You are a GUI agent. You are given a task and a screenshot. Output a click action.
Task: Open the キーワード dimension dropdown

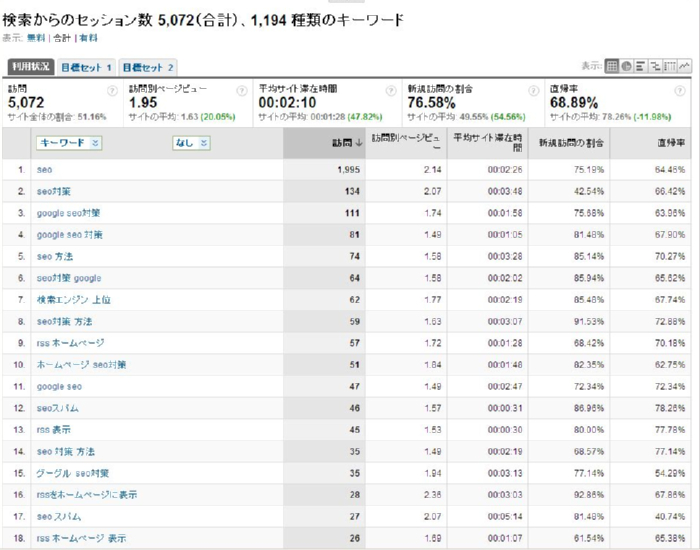point(69,143)
